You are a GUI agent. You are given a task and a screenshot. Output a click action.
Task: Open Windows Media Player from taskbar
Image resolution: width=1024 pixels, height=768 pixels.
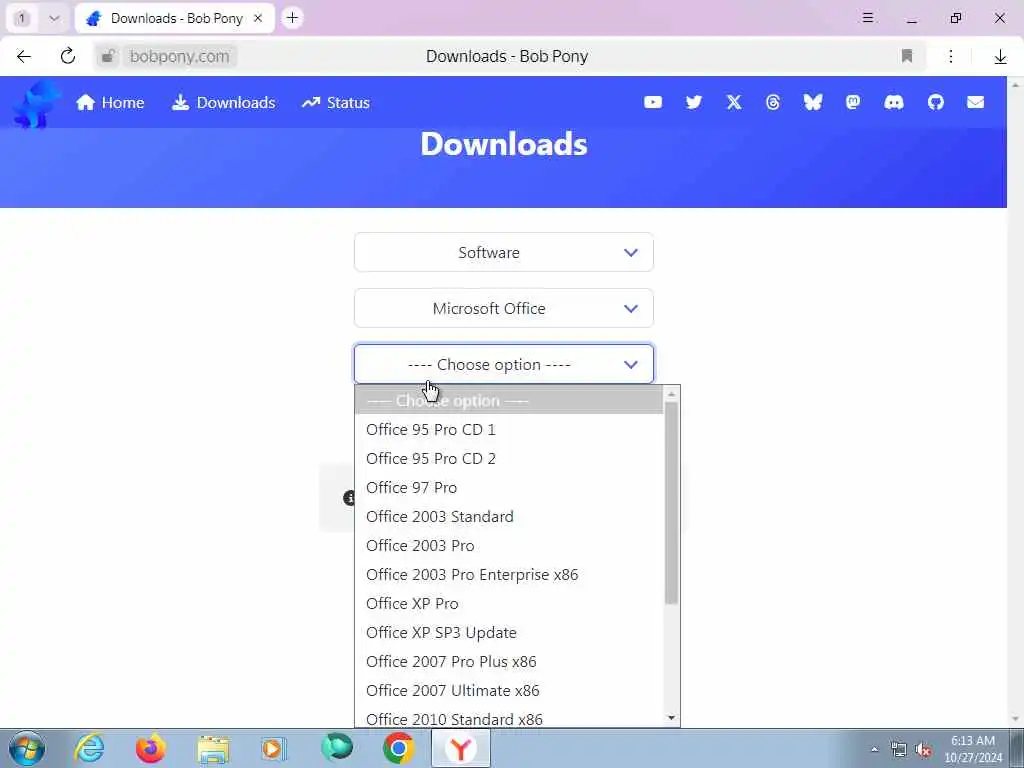click(x=274, y=748)
